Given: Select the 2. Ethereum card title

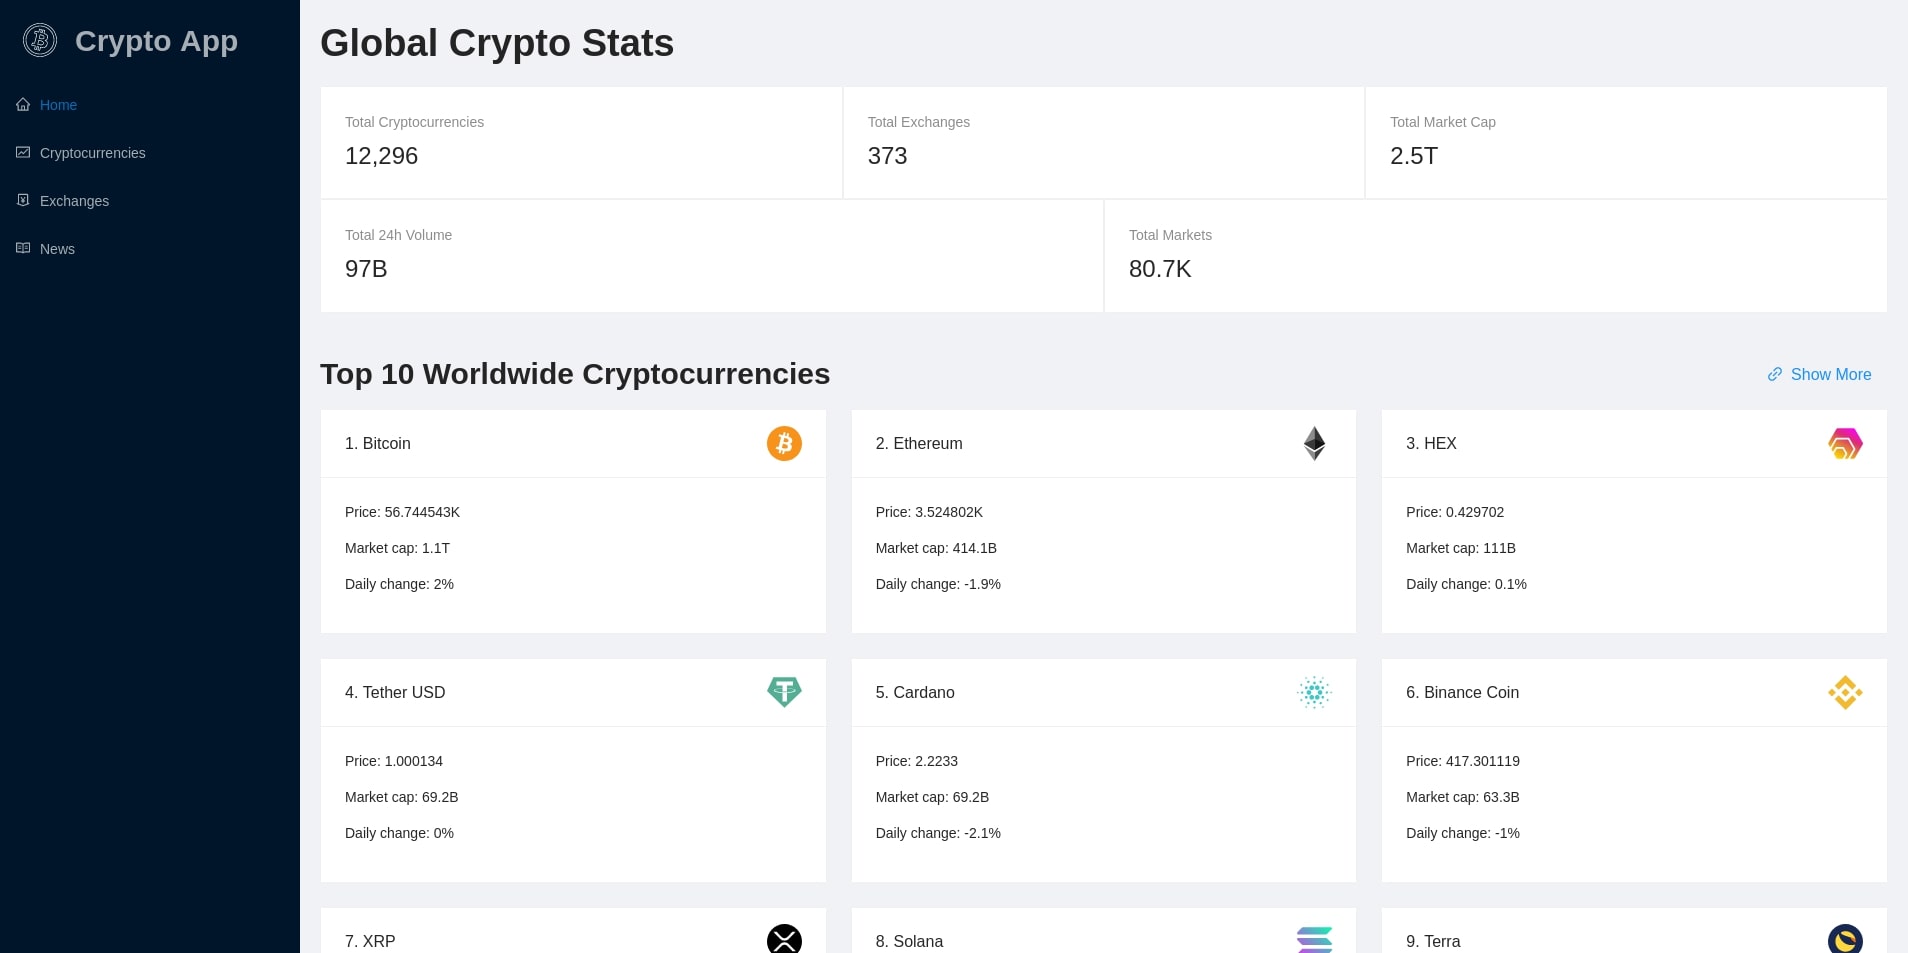Looking at the screenshot, I should click(918, 443).
